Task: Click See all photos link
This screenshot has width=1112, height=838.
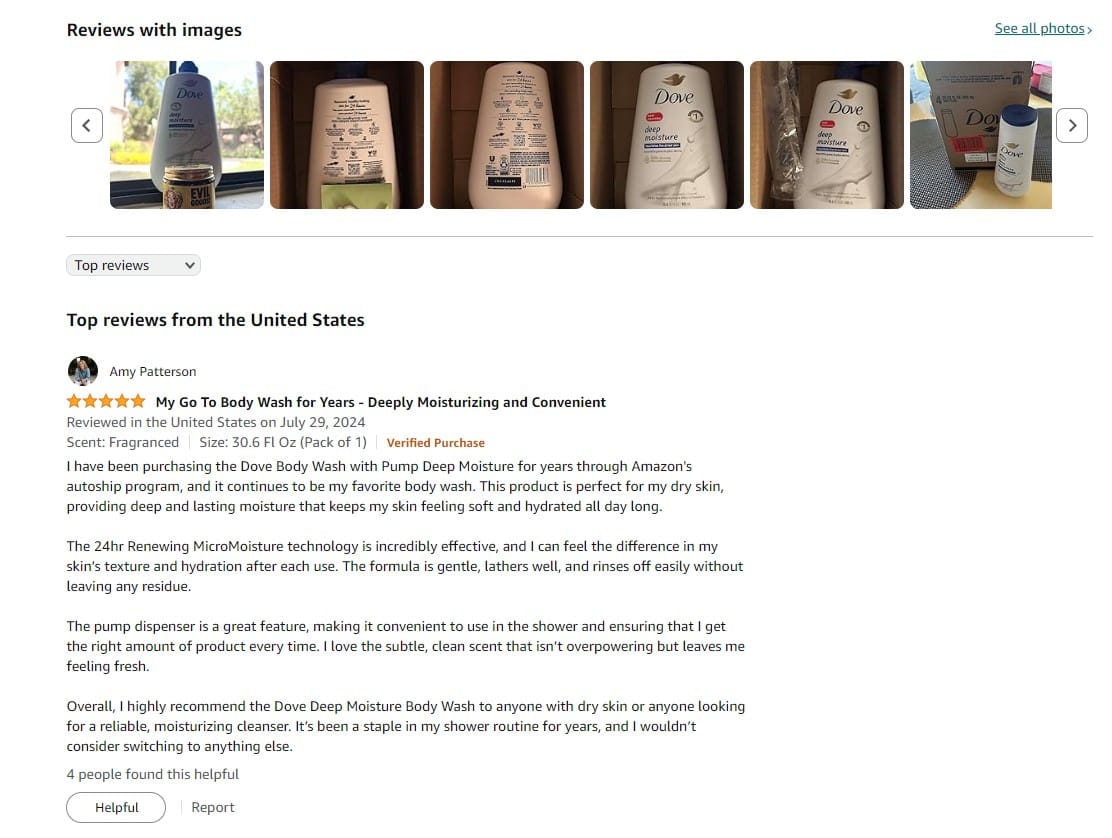Action: coord(1042,28)
